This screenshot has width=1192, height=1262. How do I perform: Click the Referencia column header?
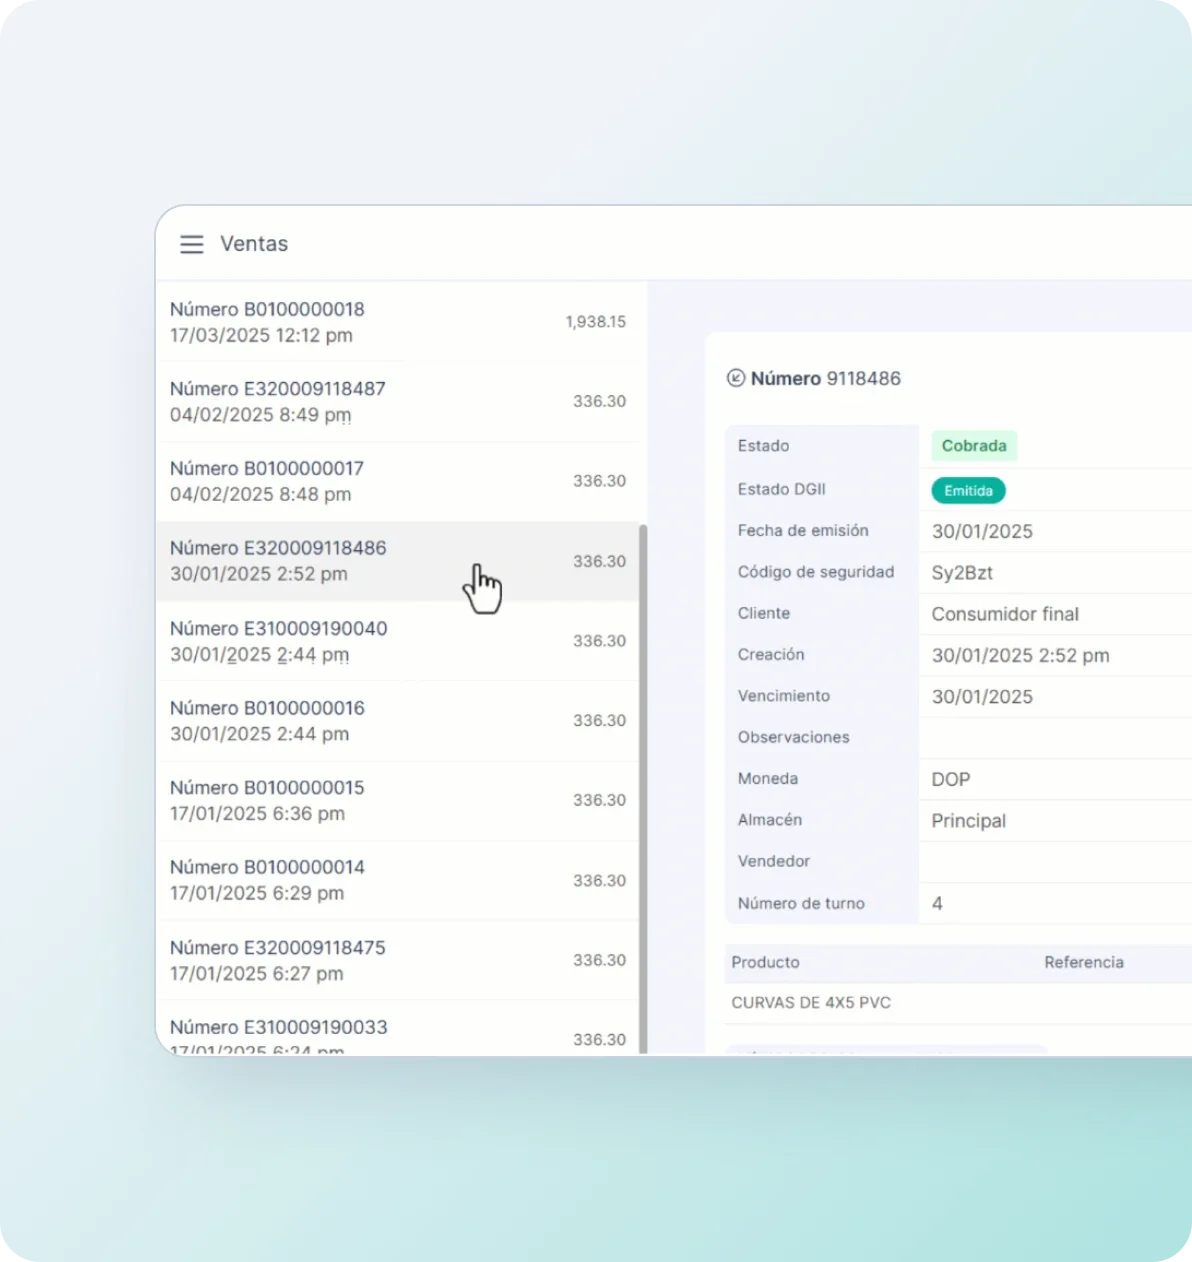point(1083,962)
